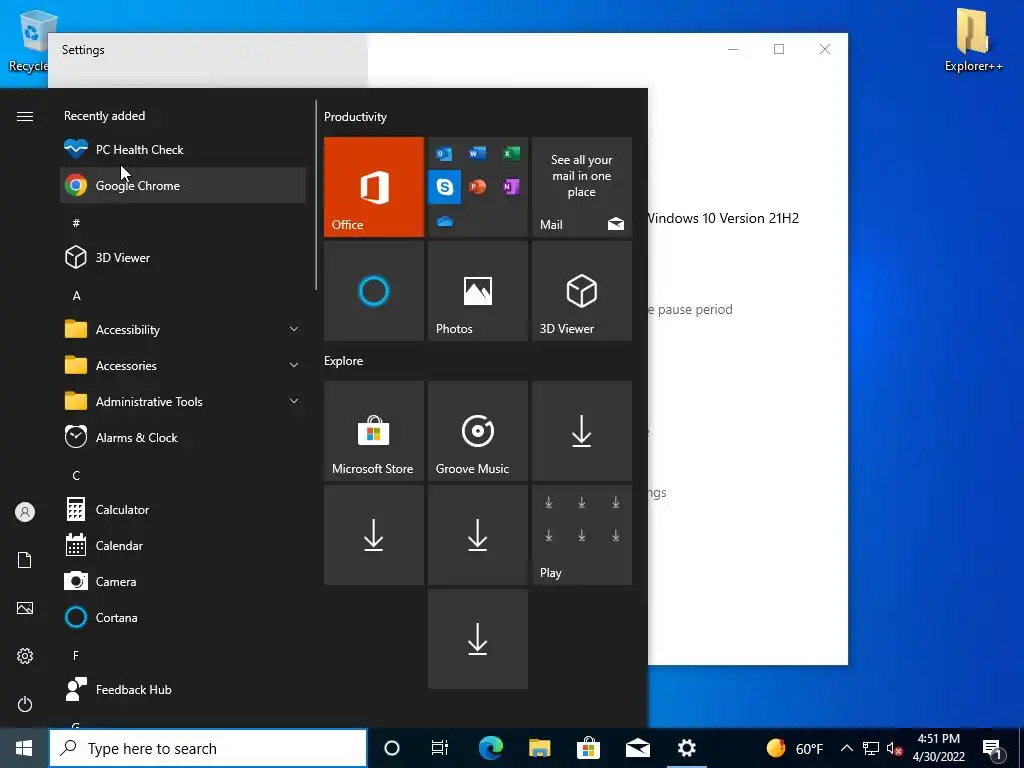
Task: Click the Word icon in Office tile group
Action: pyautogui.click(x=477, y=153)
